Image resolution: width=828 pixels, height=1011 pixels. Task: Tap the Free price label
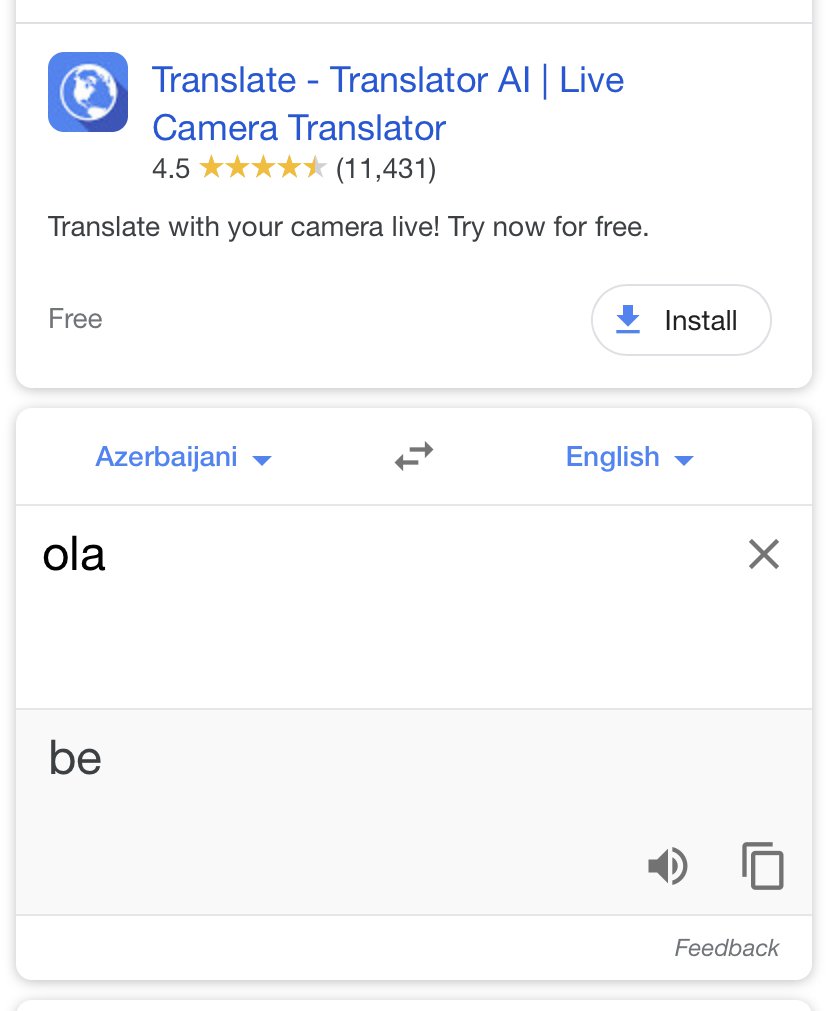pyautogui.click(x=75, y=319)
